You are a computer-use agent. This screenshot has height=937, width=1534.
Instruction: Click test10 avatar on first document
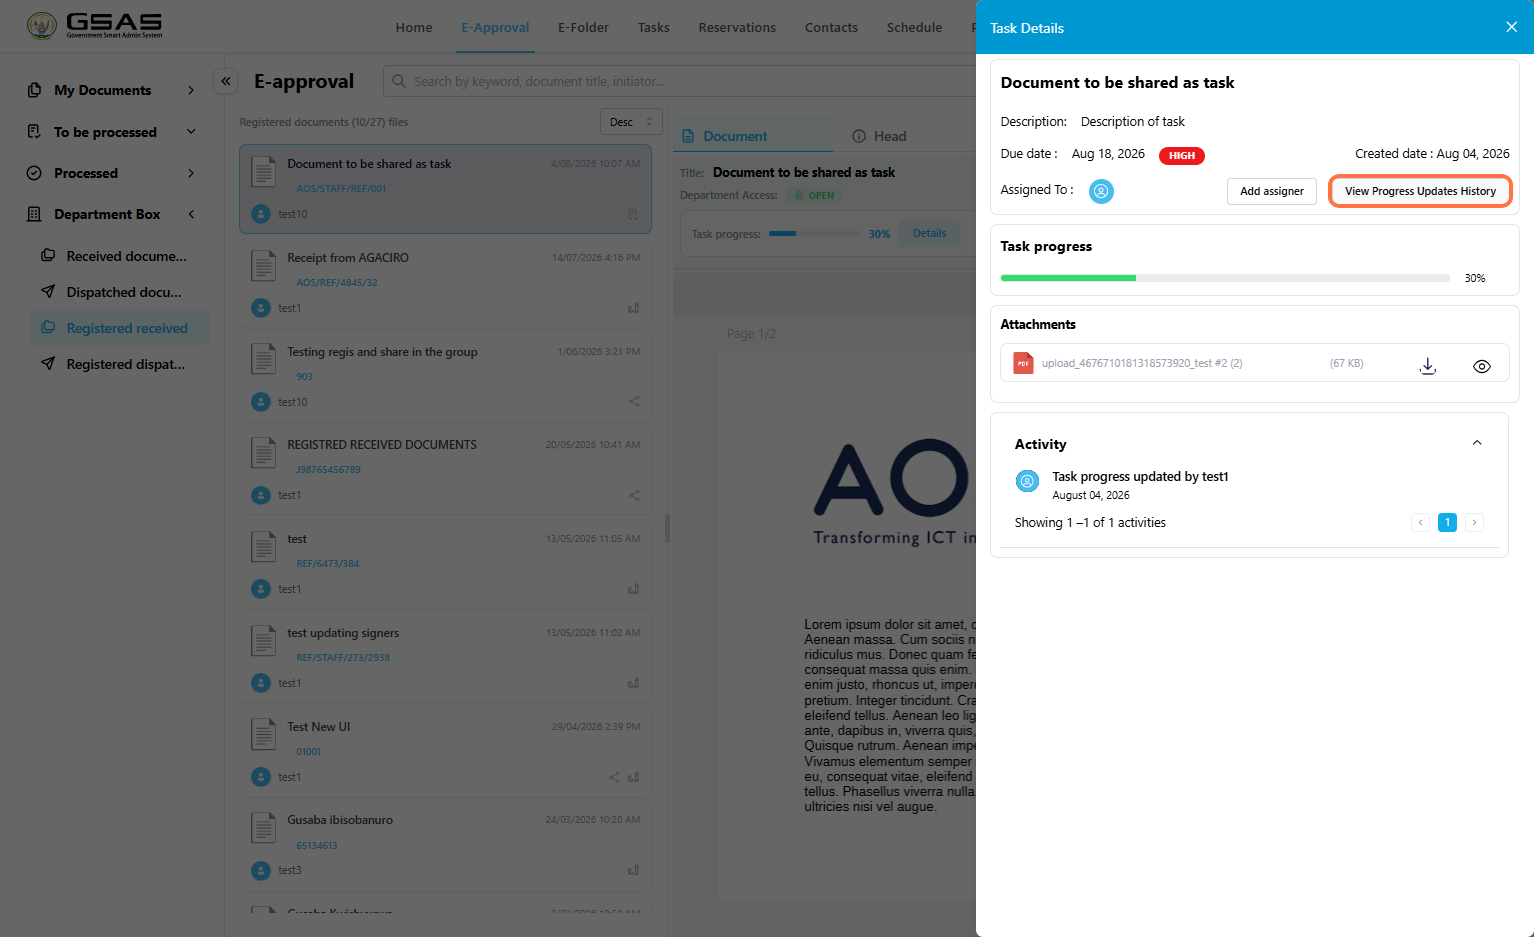[x=261, y=214]
